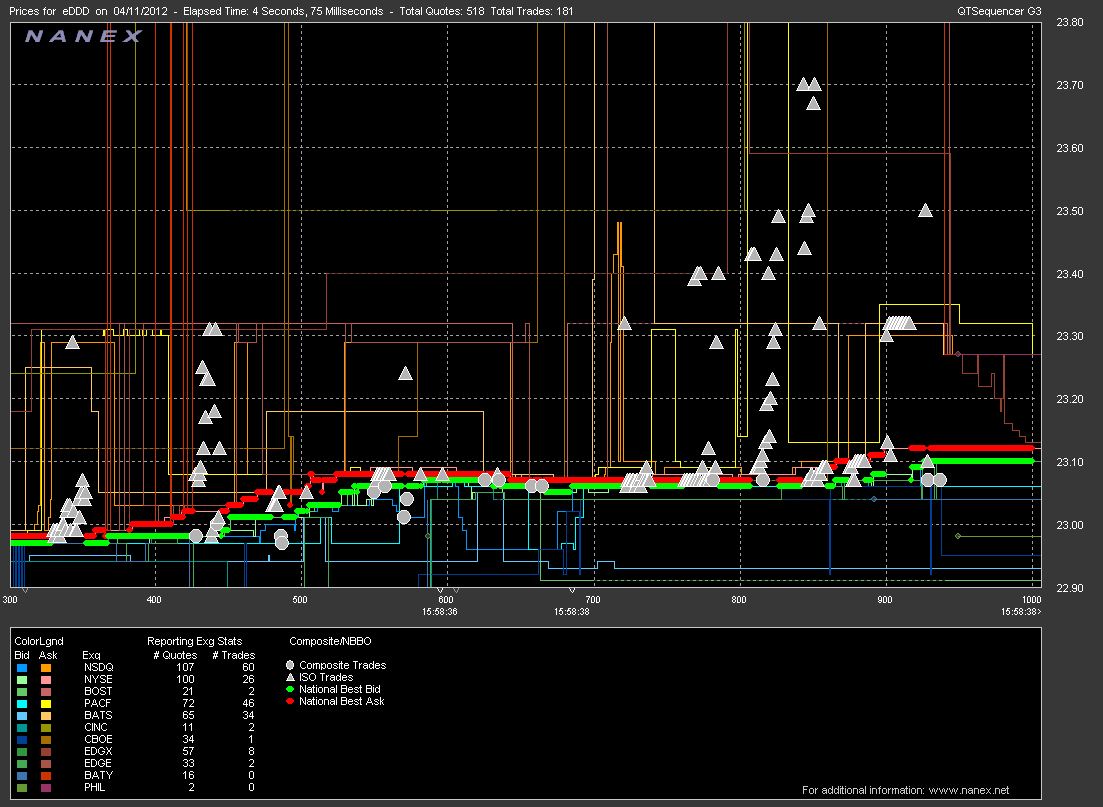The width and height of the screenshot is (1103, 807).
Task: Click the ISO Trades triangle legend icon
Action: click(290, 677)
